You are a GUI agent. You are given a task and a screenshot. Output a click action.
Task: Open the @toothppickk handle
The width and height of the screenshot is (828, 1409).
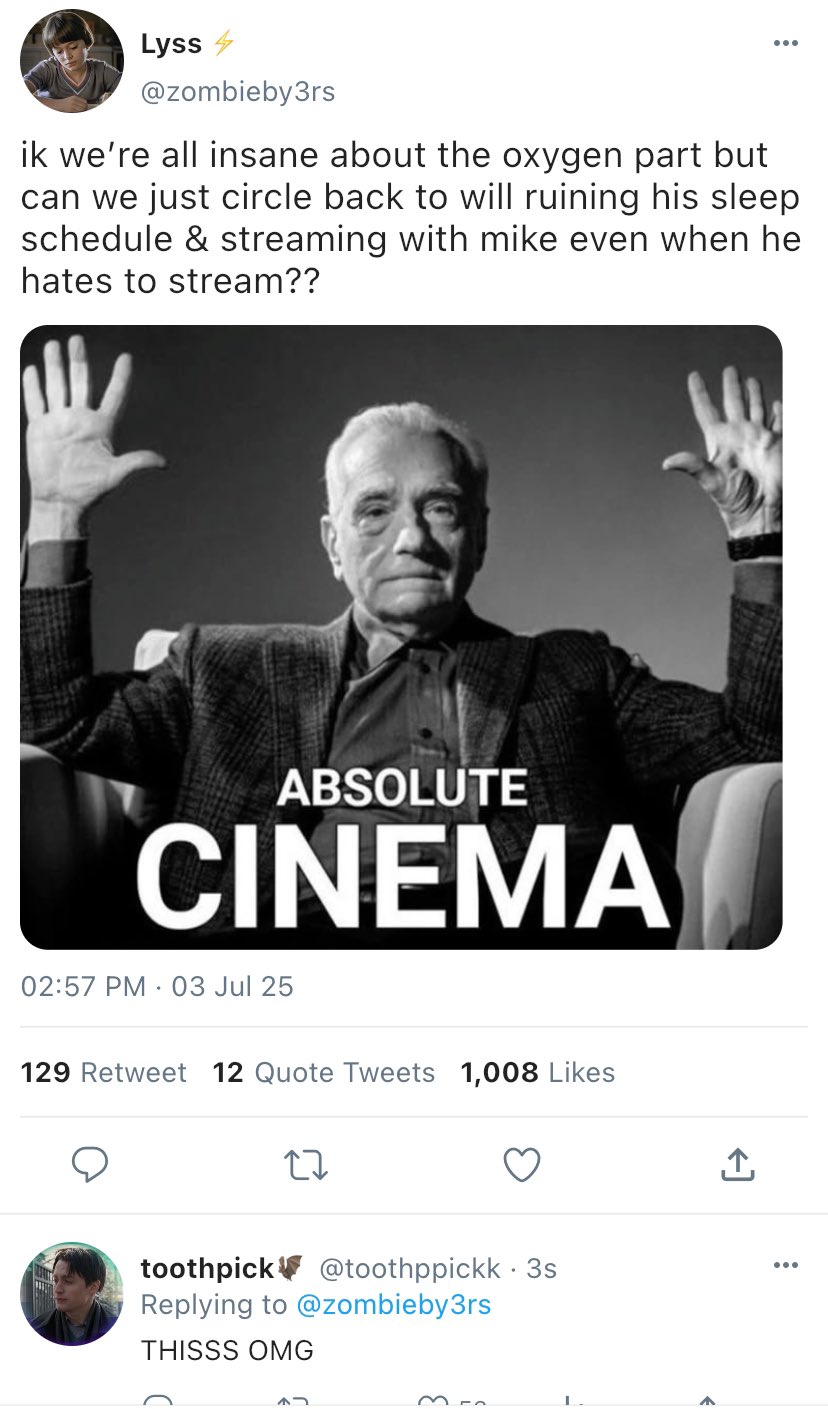pyautogui.click(x=409, y=1269)
